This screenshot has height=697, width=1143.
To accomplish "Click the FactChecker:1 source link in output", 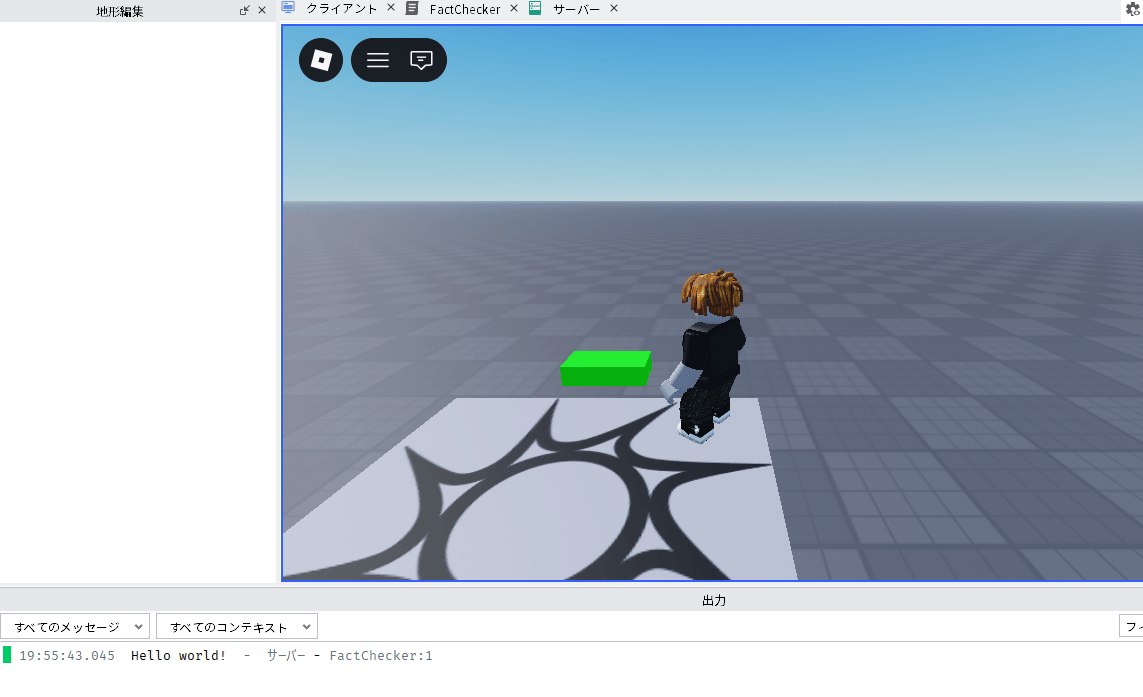I will 381,655.
